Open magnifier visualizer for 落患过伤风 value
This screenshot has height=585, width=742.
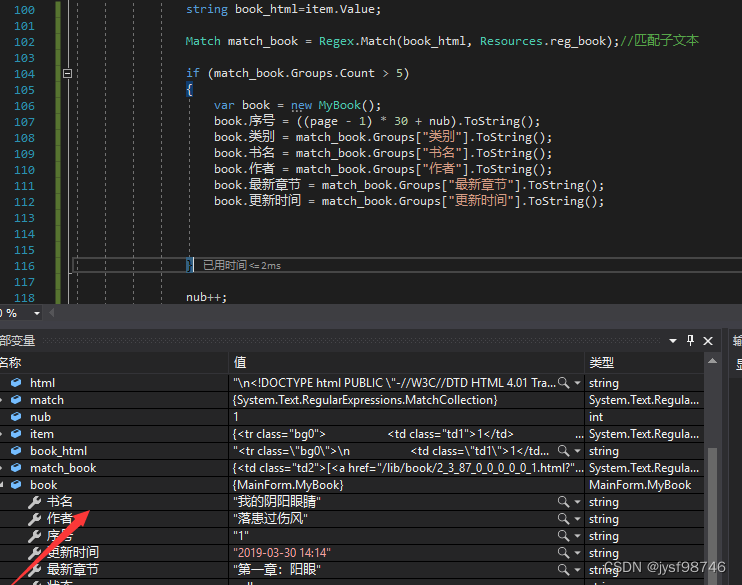pos(563,519)
